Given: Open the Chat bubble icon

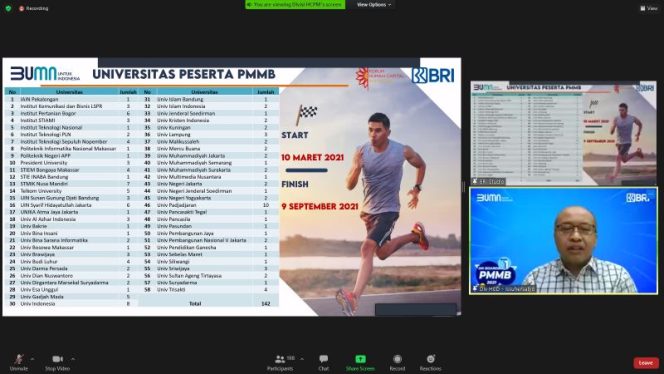Looking at the screenshot, I should (x=324, y=359).
